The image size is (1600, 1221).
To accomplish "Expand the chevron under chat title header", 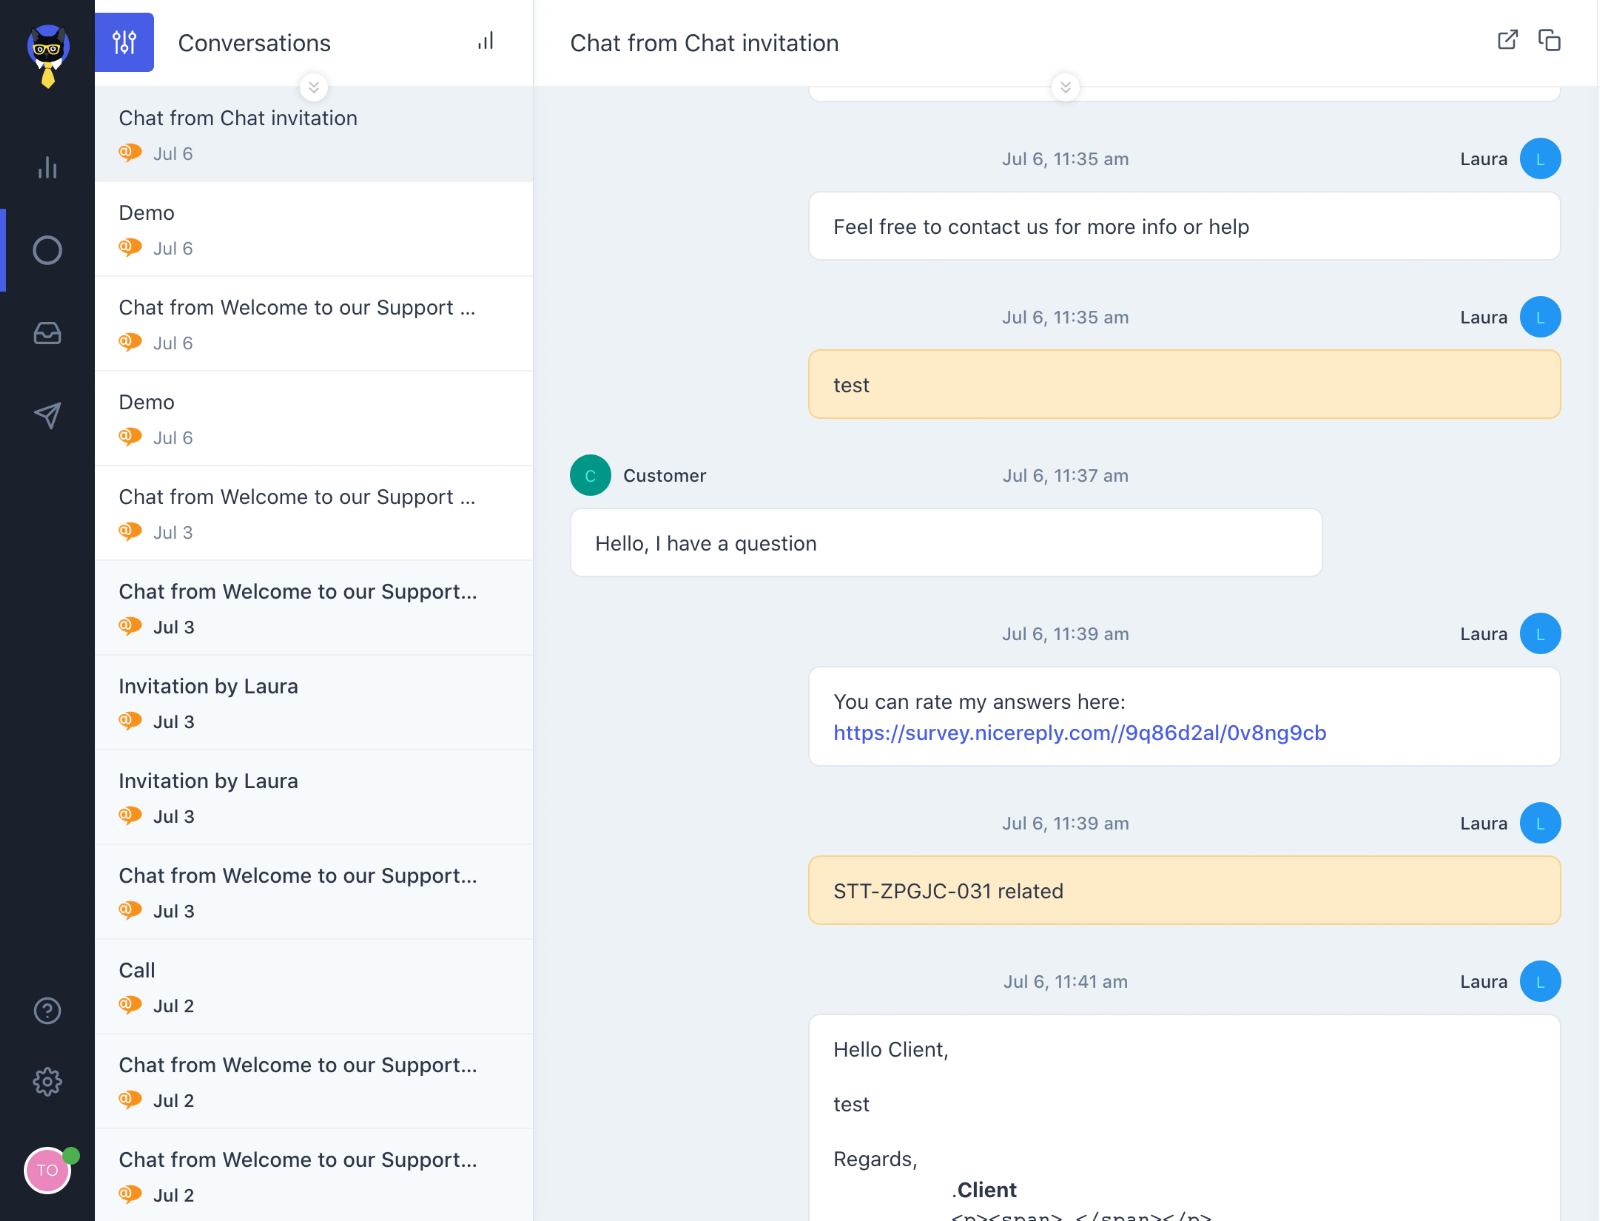I will (1065, 87).
